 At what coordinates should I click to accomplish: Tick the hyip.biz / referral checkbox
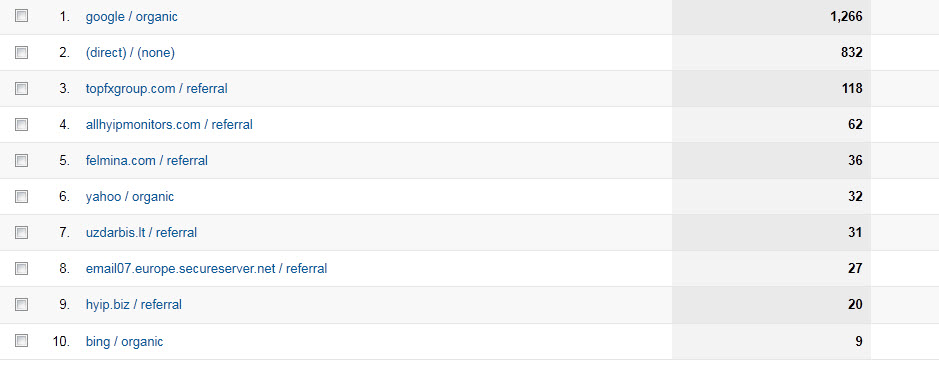point(22,304)
